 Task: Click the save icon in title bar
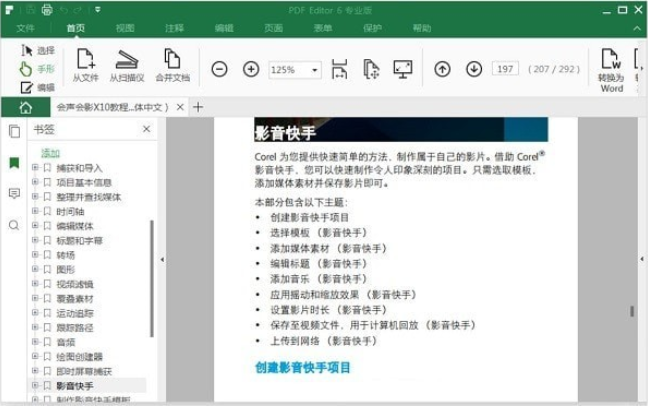30,10
